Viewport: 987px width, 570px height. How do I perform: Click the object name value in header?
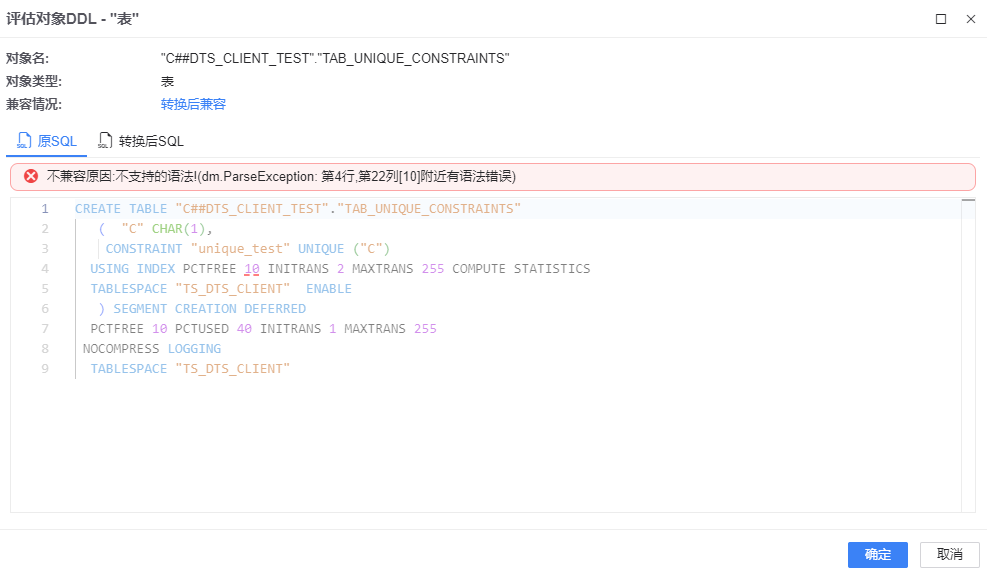tap(335, 59)
